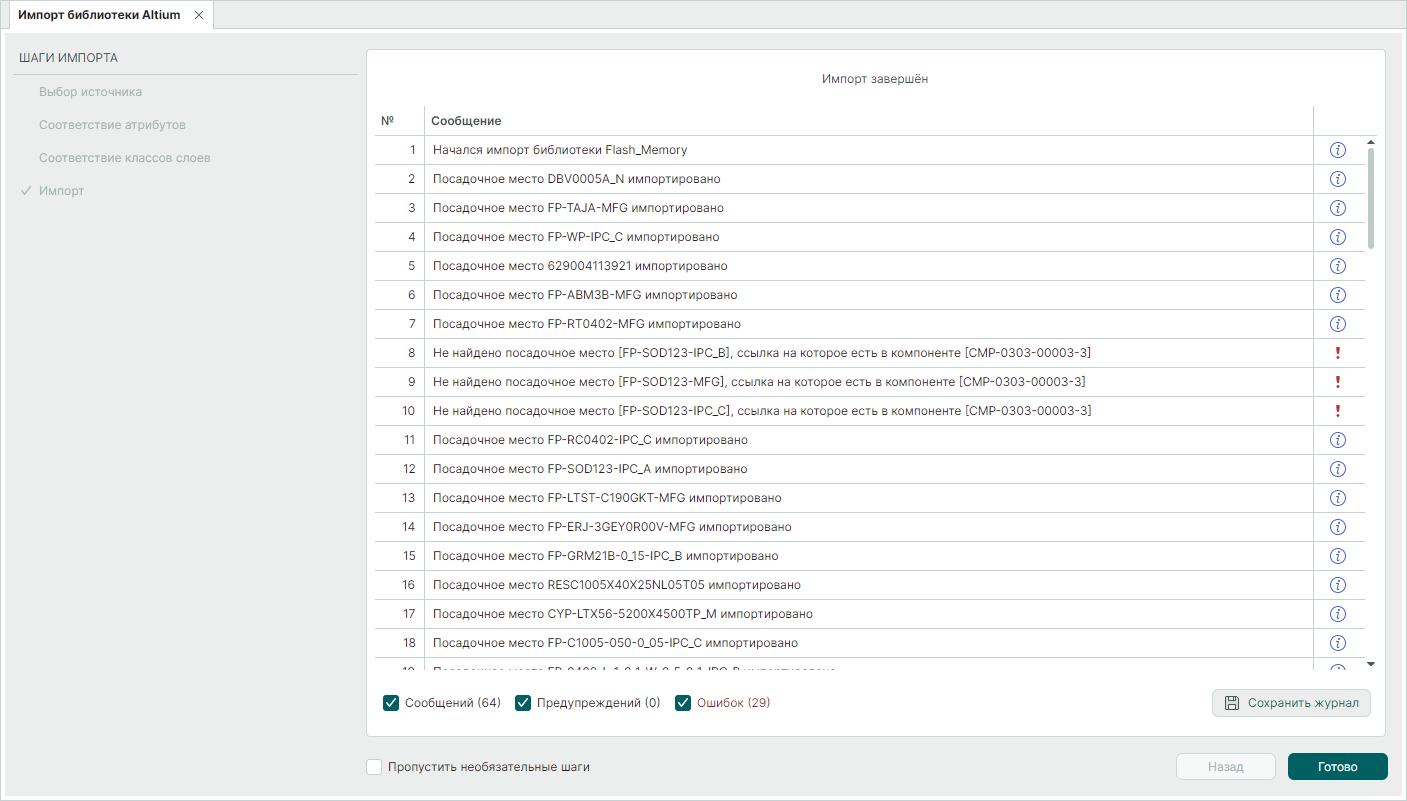Toggle the Предупреждений (0) checkbox

pos(523,703)
